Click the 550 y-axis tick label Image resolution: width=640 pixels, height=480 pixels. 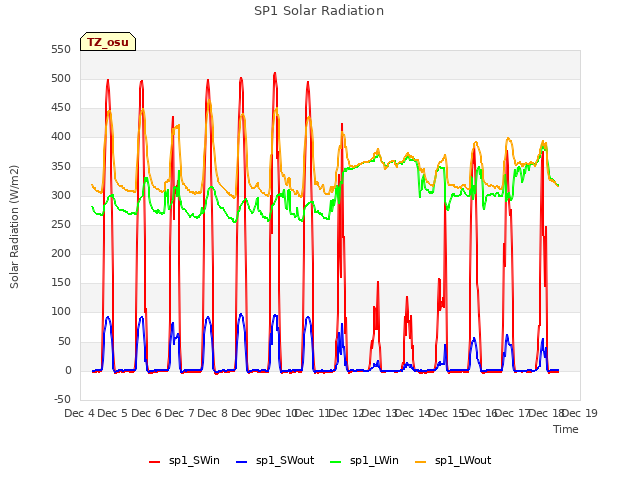point(61,50)
